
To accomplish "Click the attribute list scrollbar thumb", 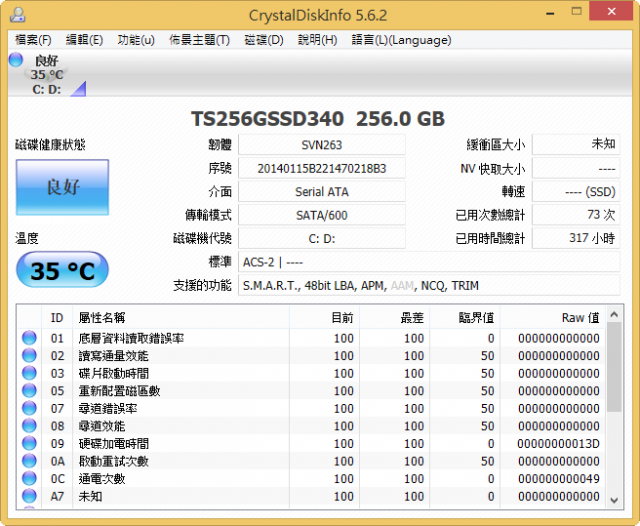I will pos(614,367).
